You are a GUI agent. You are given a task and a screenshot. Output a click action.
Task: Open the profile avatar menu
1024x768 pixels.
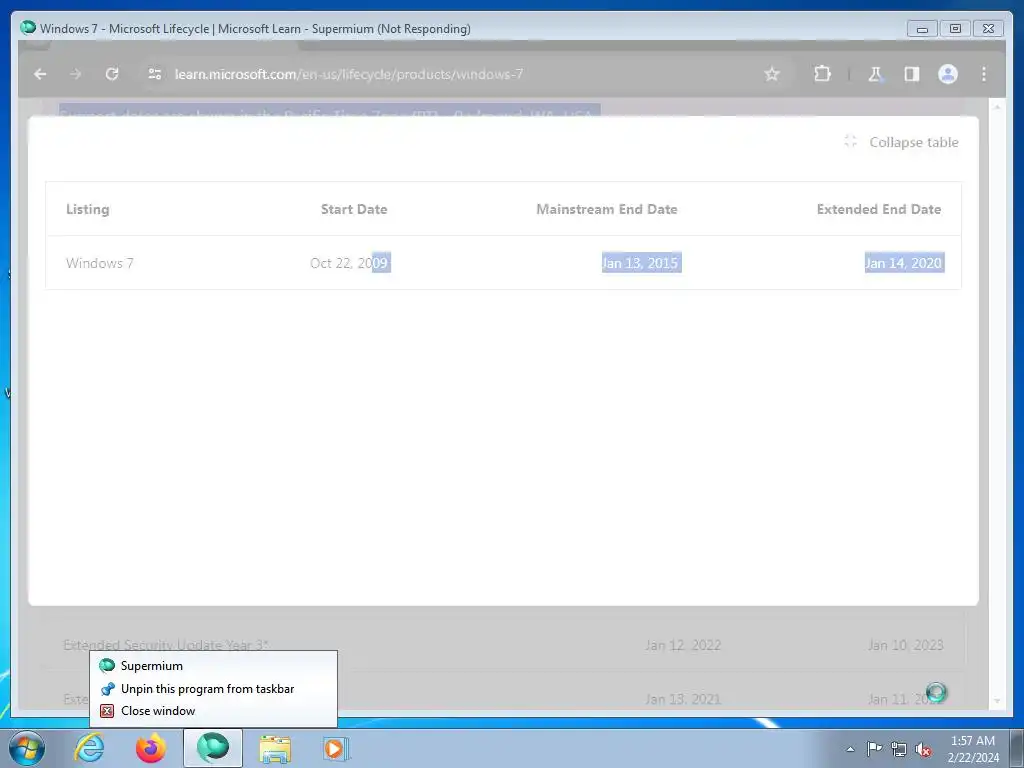(948, 74)
